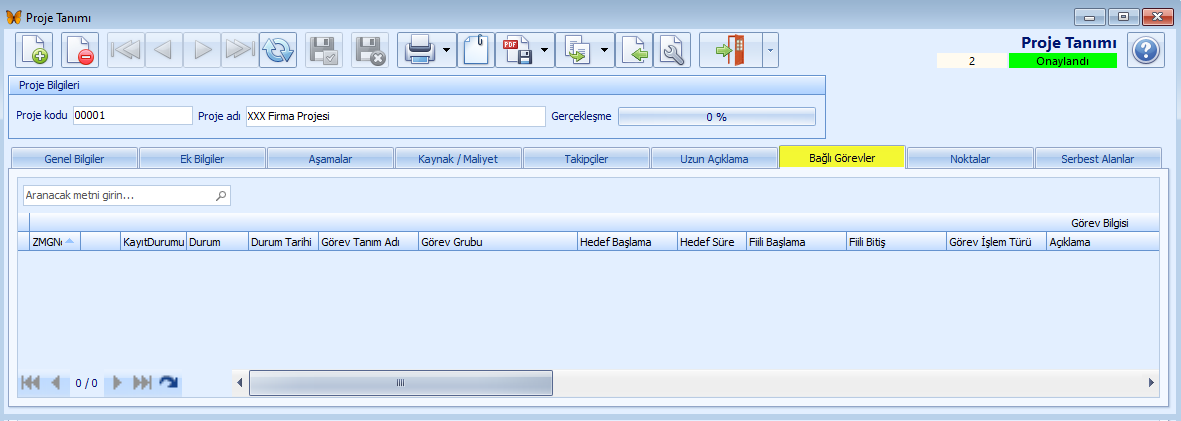This screenshot has height=421, width=1181.
Task: Open the blue help question mark
Action: 1146,50
